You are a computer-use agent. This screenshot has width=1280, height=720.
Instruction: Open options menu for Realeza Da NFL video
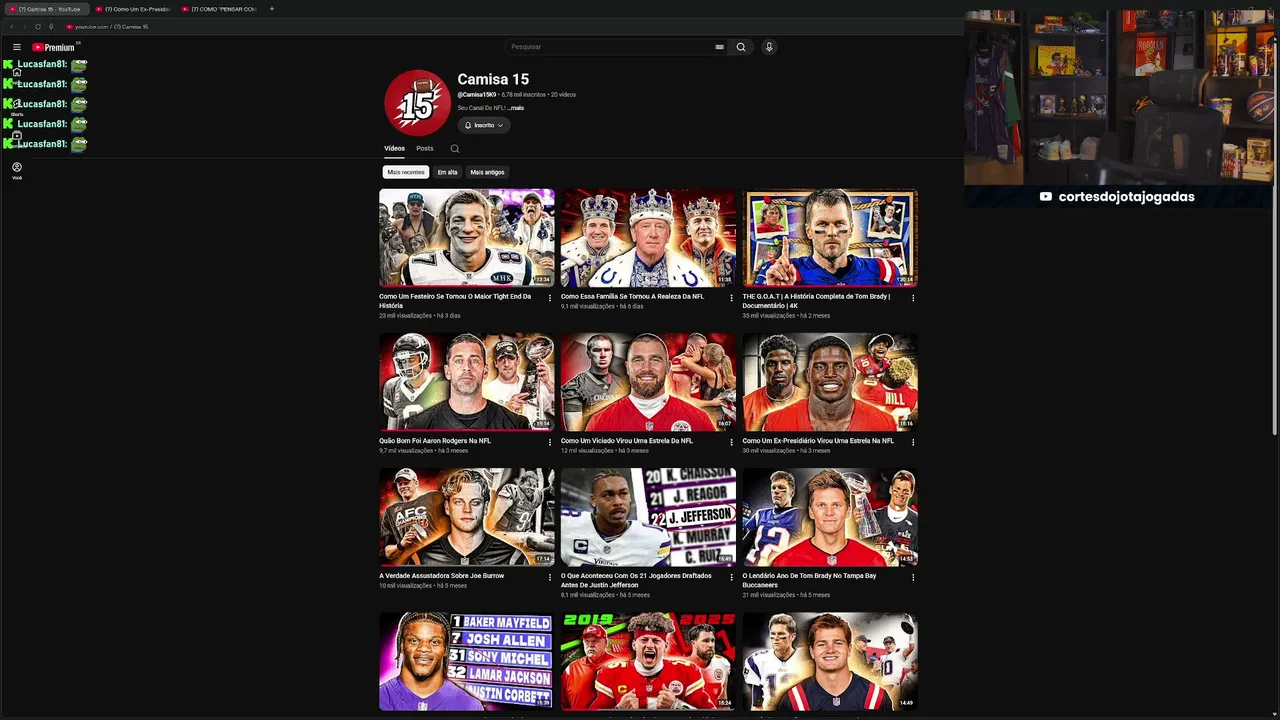[x=731, y=298]
